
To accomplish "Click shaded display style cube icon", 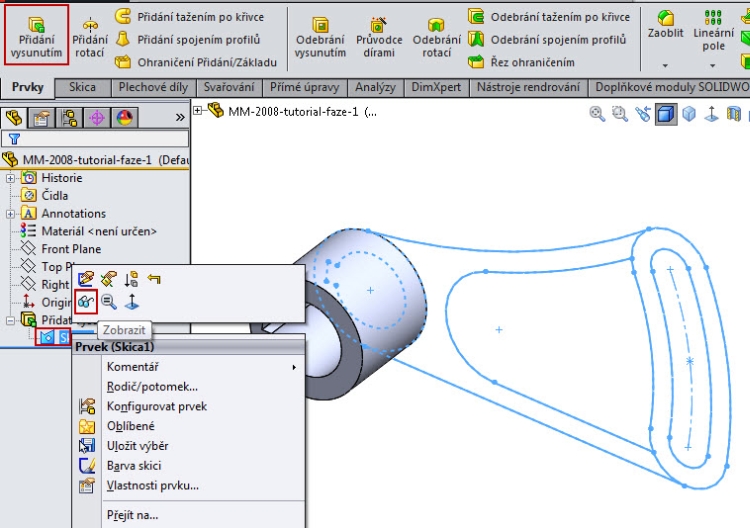I will (x=666, y=114).
